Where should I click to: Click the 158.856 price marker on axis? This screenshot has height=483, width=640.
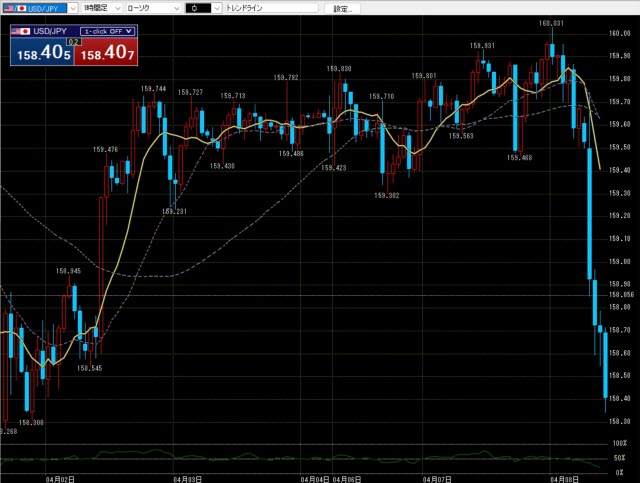point(621,295)
